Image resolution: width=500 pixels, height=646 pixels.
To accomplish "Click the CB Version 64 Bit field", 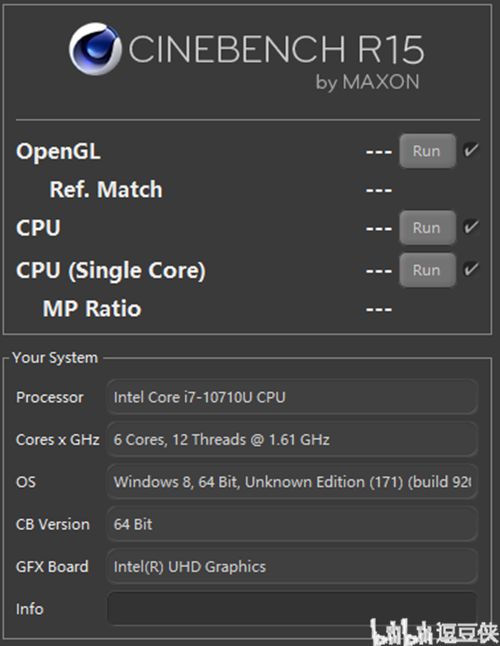I will coord(292,524).
